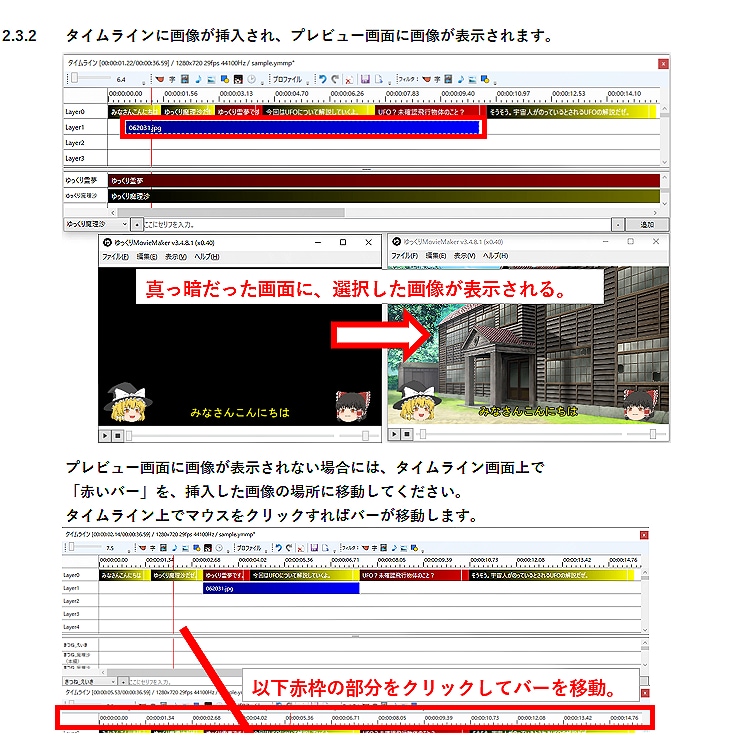This screenshot has width=750, height=750.
Task: Play preview in the right preview window
Action: pyautogui.click(x=394, y=434)
